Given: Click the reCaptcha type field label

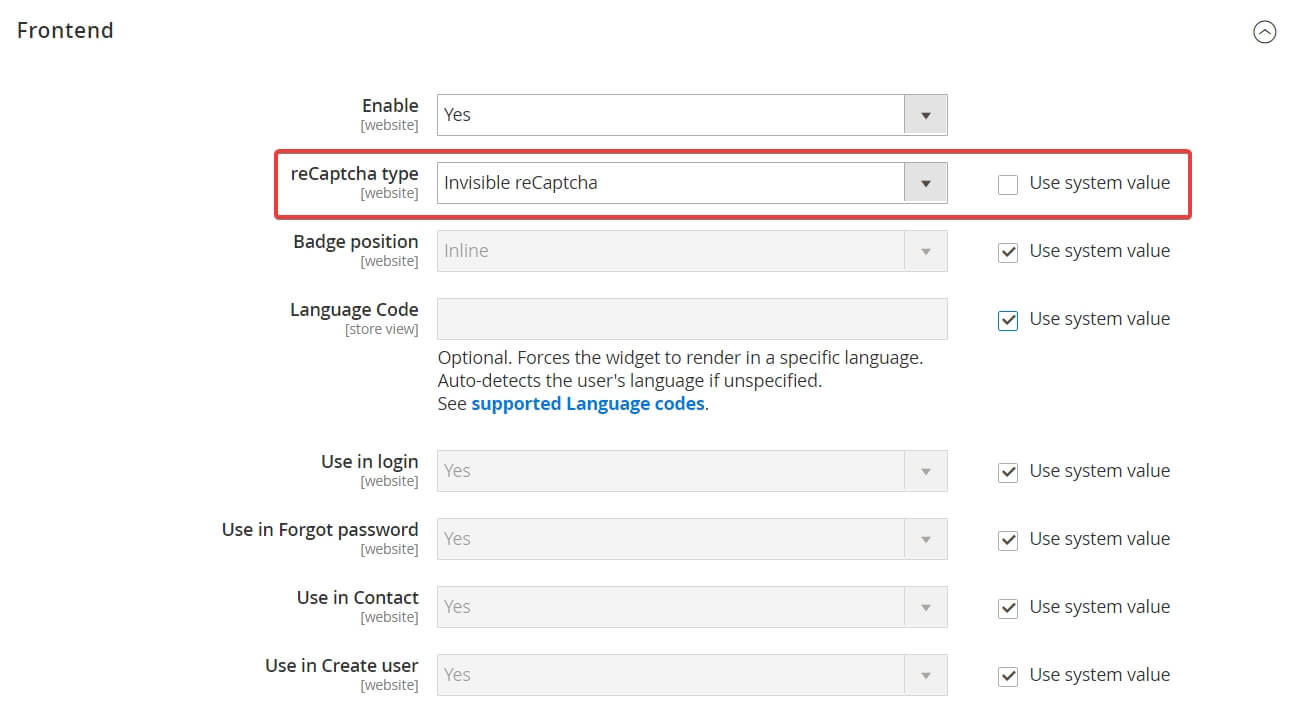Looking at the screenshot, I should [x=354, y=173].
